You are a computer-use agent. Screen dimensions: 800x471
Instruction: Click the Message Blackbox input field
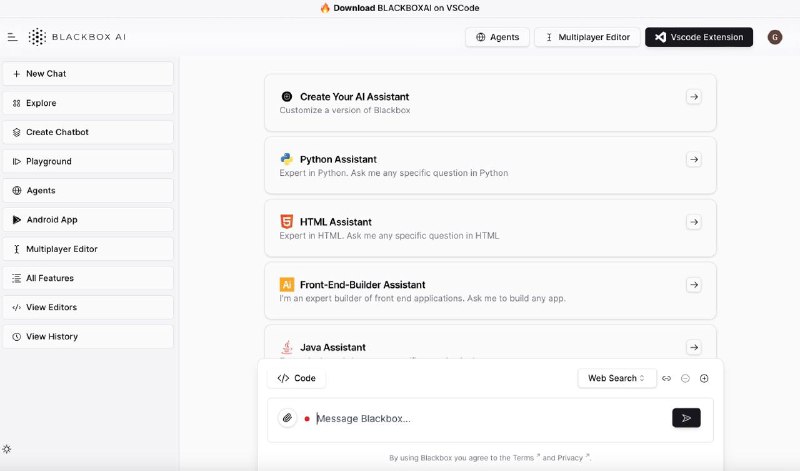(x=490, y=418)
